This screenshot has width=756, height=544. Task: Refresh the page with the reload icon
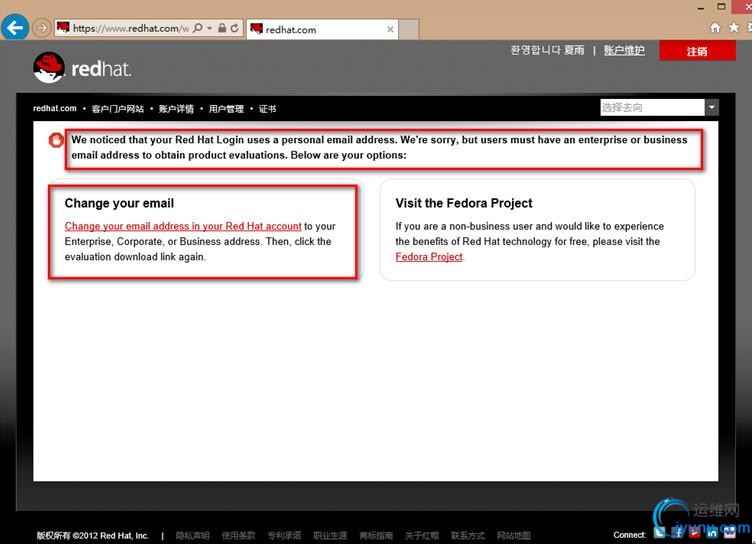(235, 28)
